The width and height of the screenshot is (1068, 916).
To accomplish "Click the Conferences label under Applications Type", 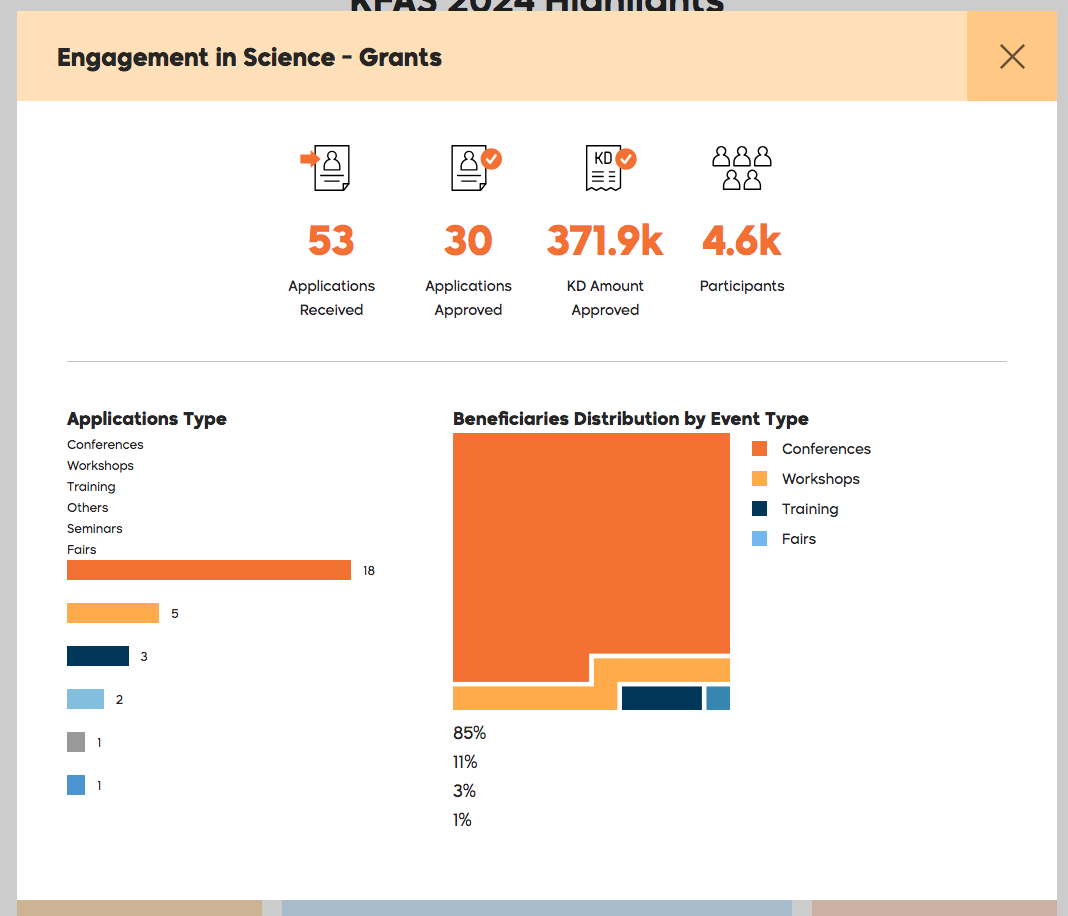I will pos(105,445).
